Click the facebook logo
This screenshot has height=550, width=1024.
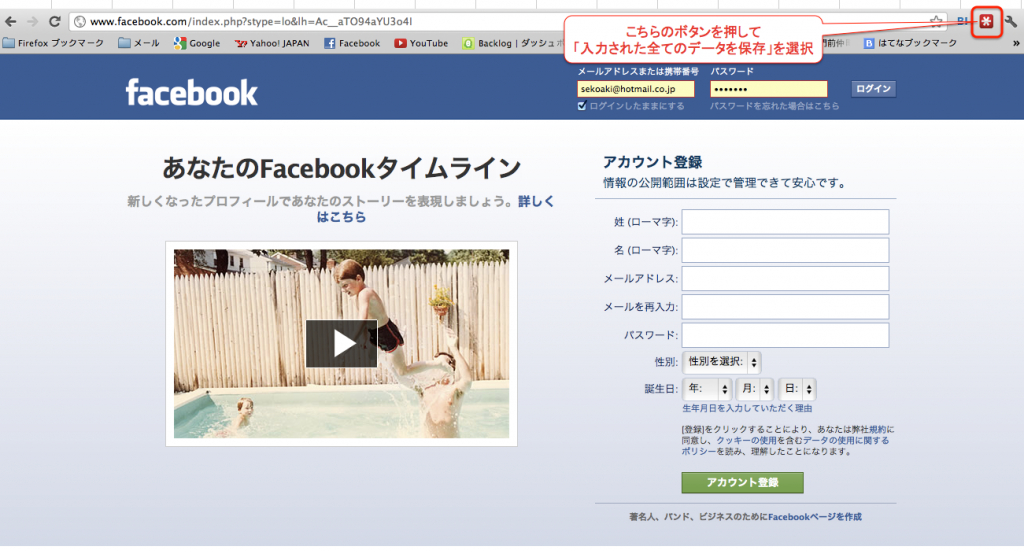(191, 92)
